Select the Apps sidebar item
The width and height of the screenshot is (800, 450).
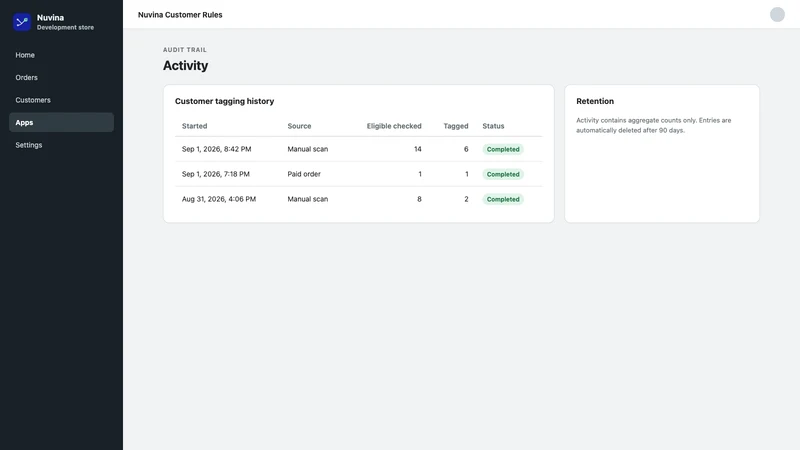tap(61, 122)
